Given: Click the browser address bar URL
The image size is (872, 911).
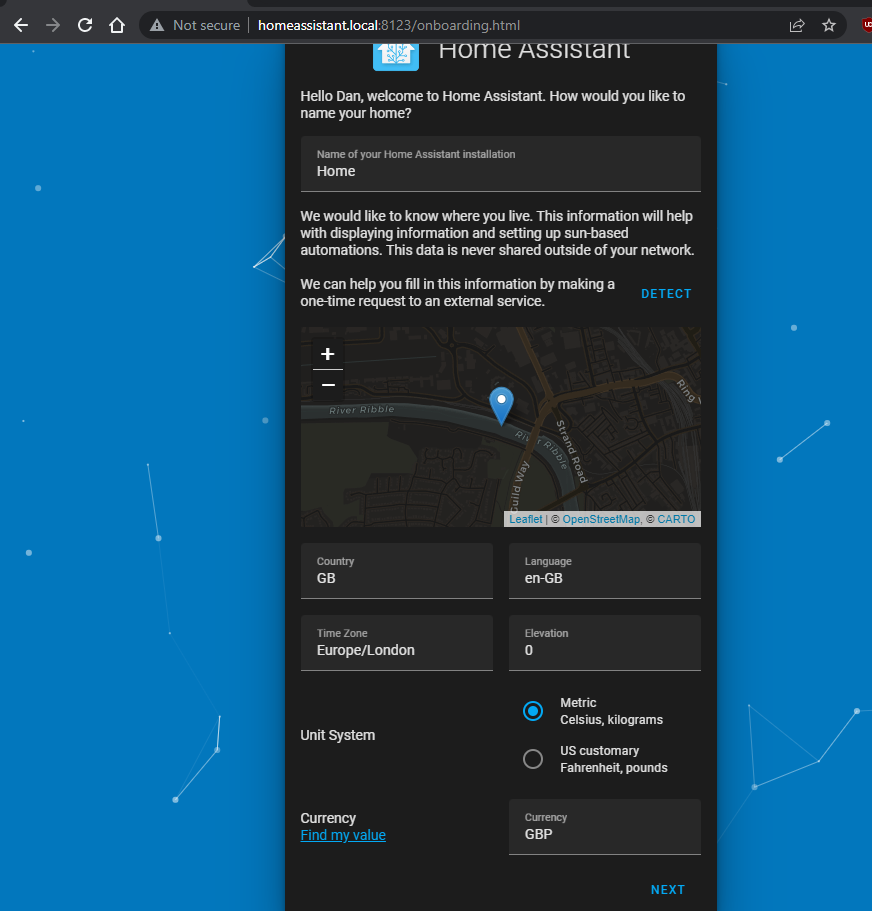Looking at the screenshot, I should pos(389,26).
